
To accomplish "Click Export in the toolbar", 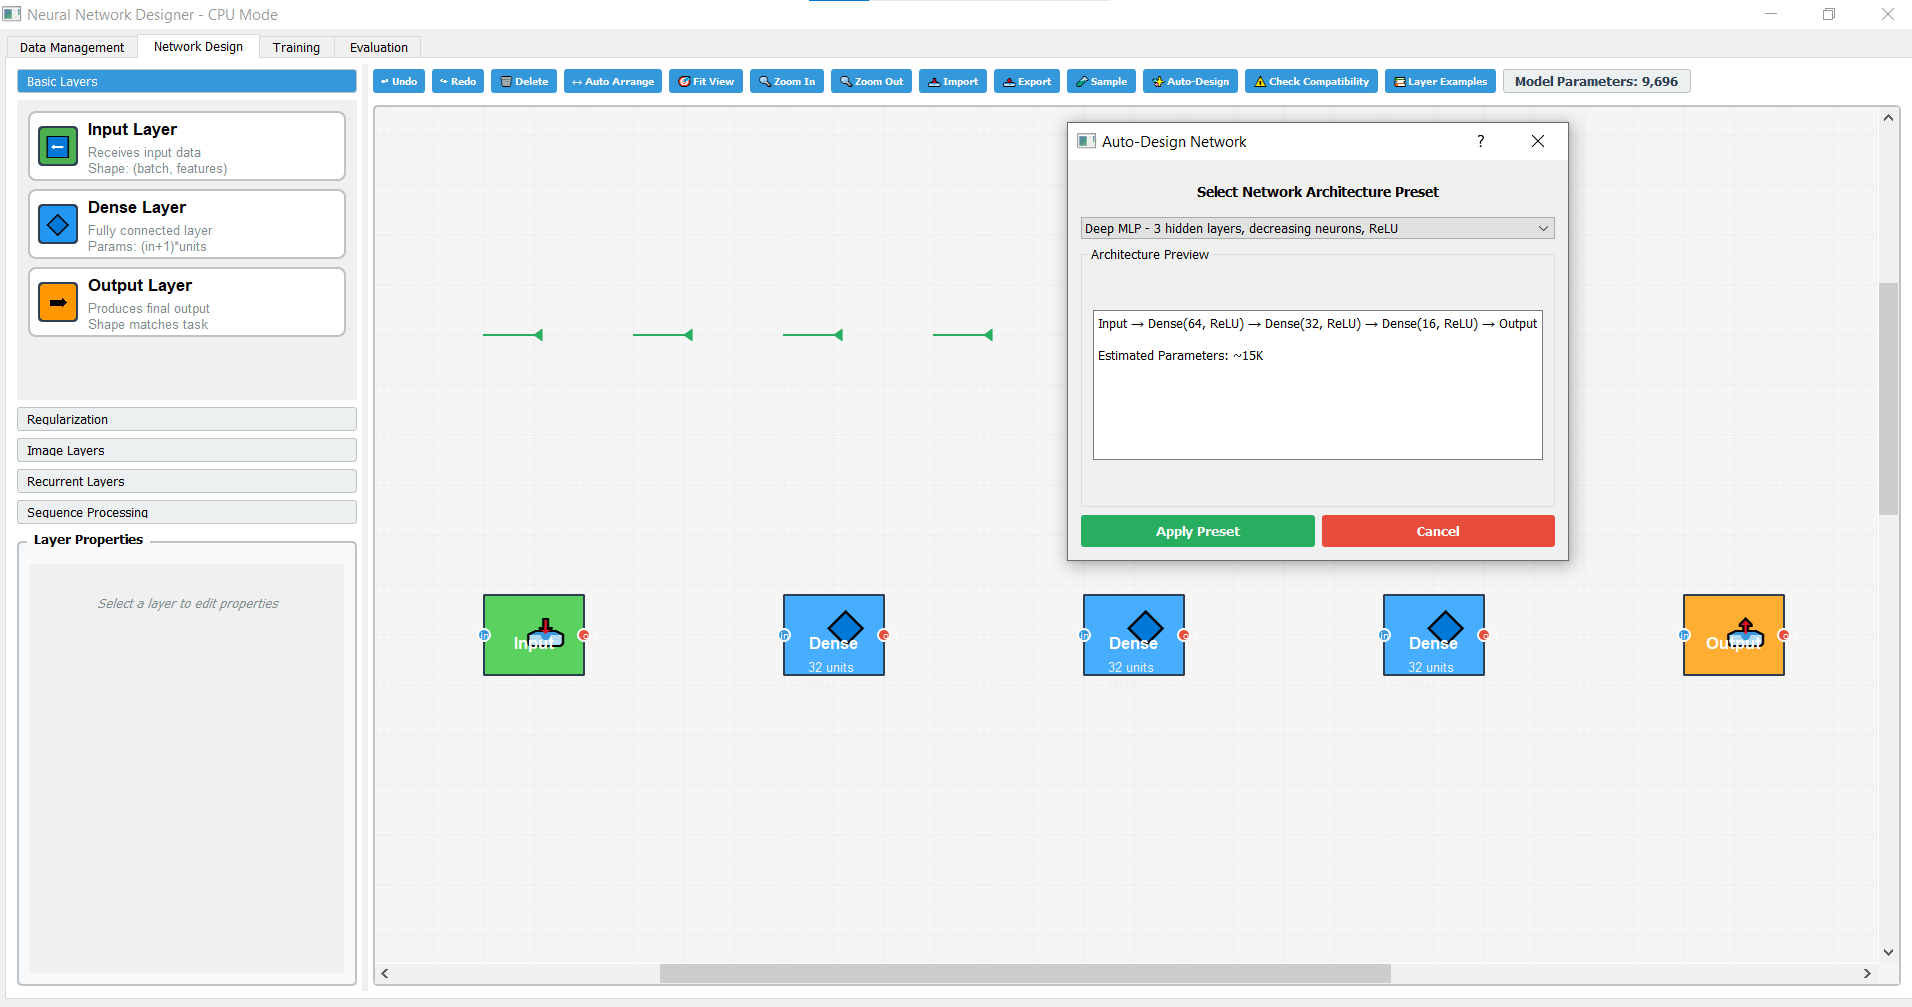I will (1027, 82).
